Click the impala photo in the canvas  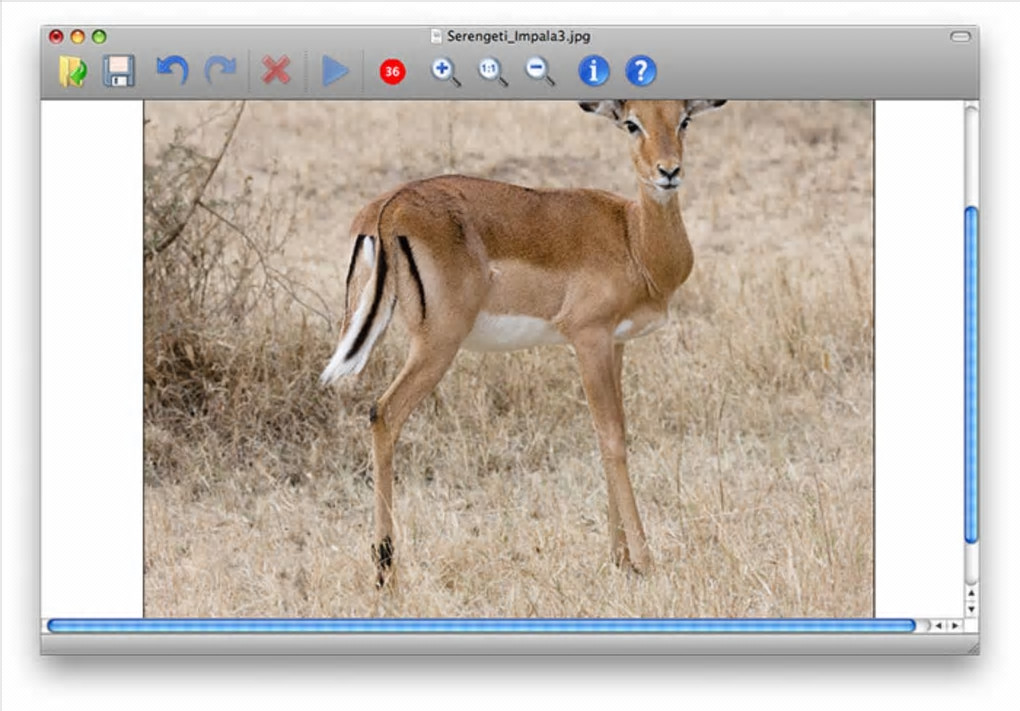tap(509, 358)
